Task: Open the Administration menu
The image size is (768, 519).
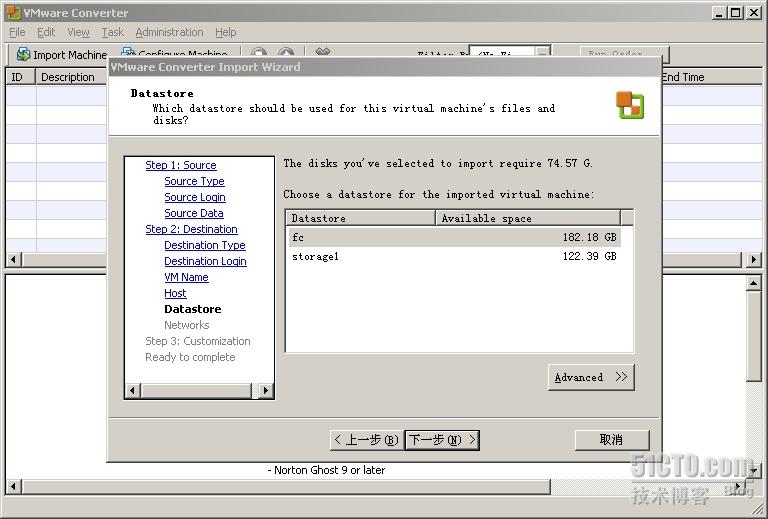Action: coord(169,32)
